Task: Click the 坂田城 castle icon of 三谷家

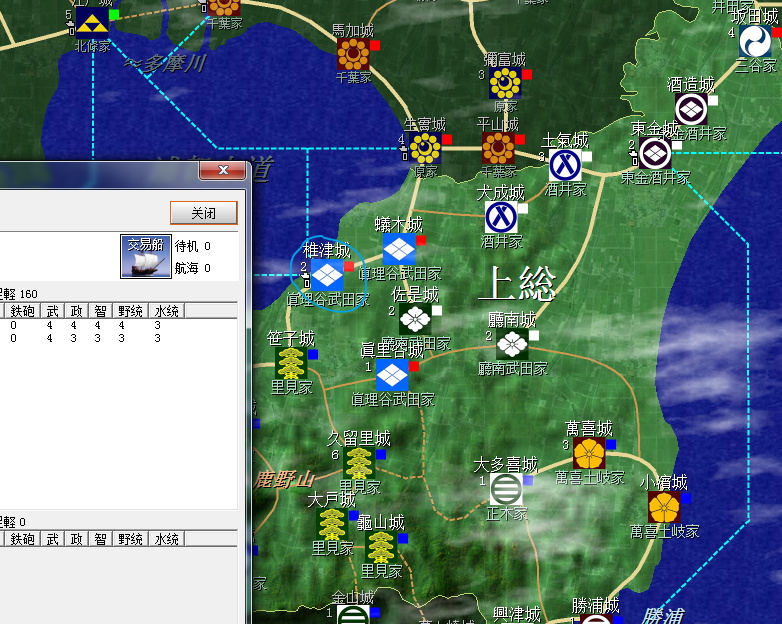Action: [x=755, y=41]
